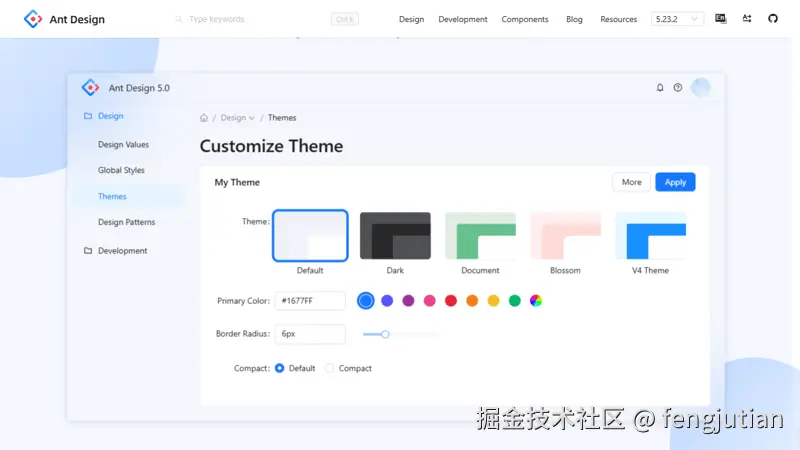Image resolution: width=800 pixels, height=450 pixels.
Task: Click the search magnifier icon
Action: point(179,19)
